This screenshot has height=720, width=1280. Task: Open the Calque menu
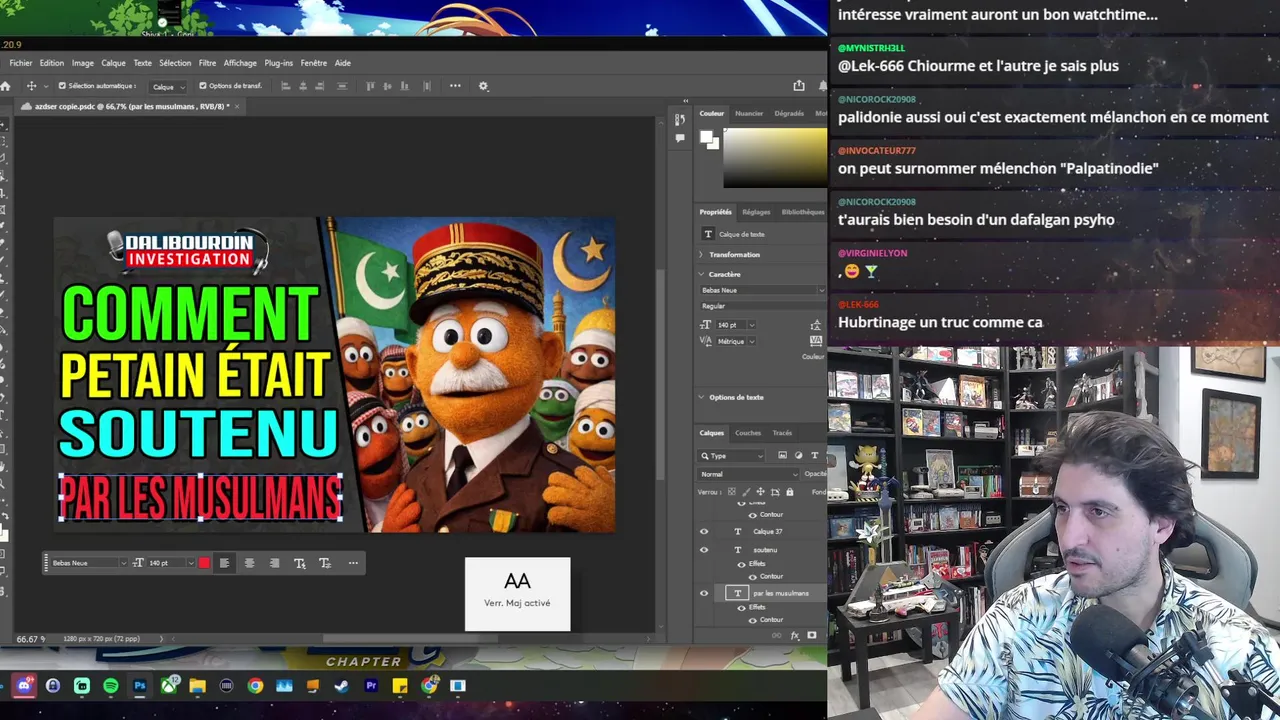[x=113, y=63]
